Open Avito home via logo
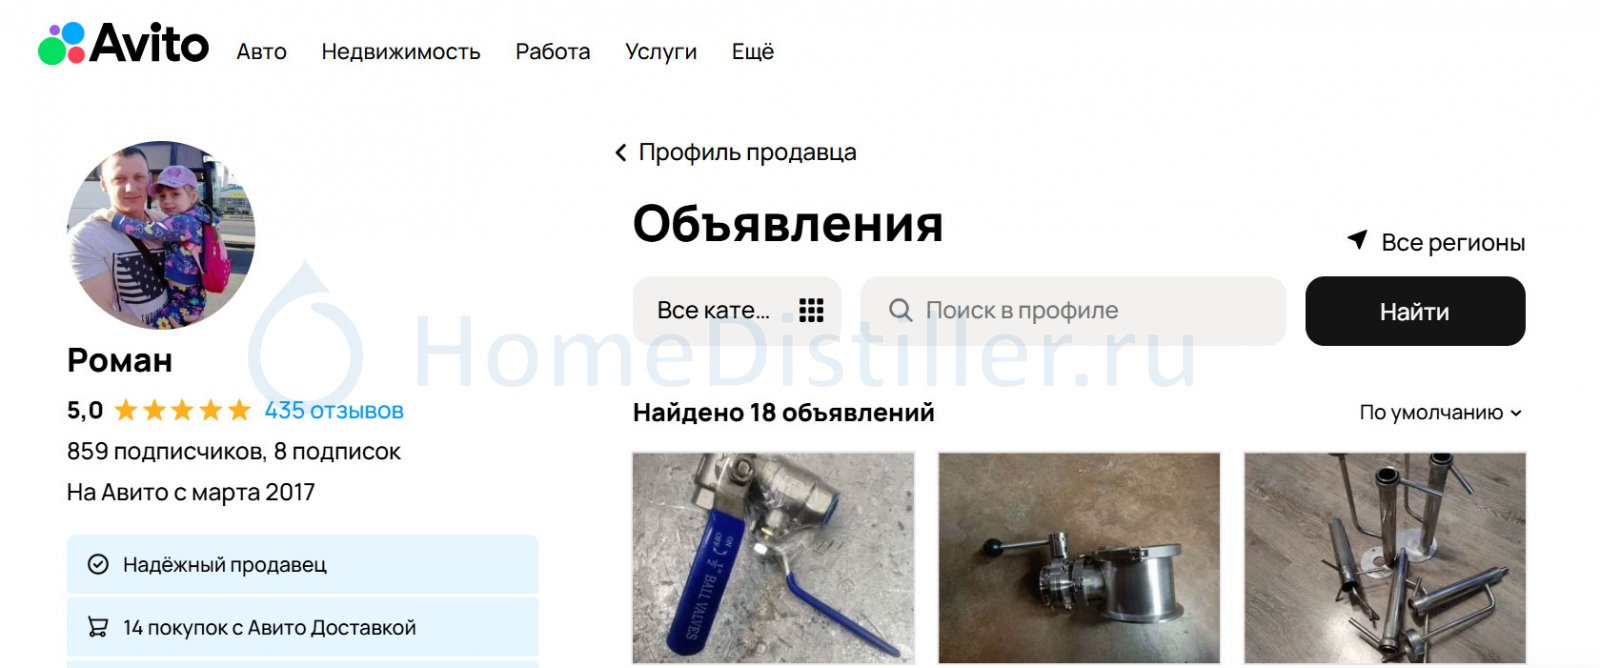1600x668 pixels. point(123,45)
